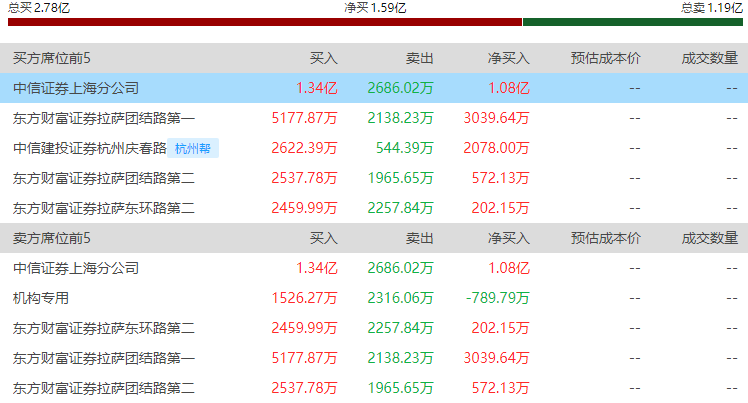748x403 pixels.
Task: Select 东方财富证券拉萨东环路第二 under 买方席位前5
Action: pyautogui.click(x=104, y=208)
